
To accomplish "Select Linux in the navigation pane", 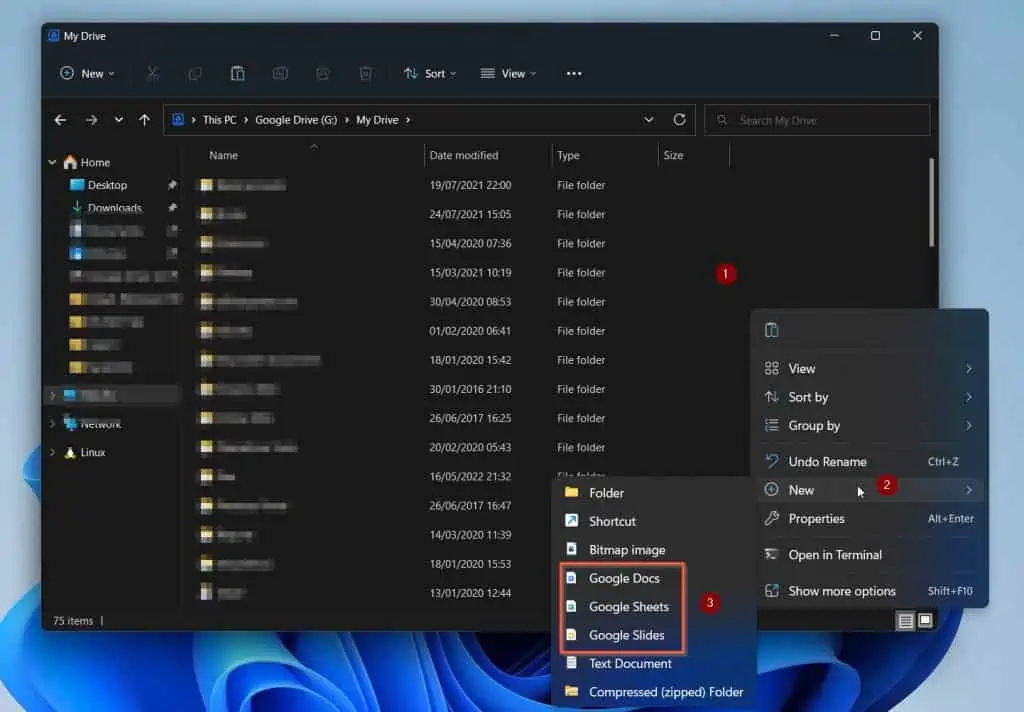I will [x=86, y=452].
